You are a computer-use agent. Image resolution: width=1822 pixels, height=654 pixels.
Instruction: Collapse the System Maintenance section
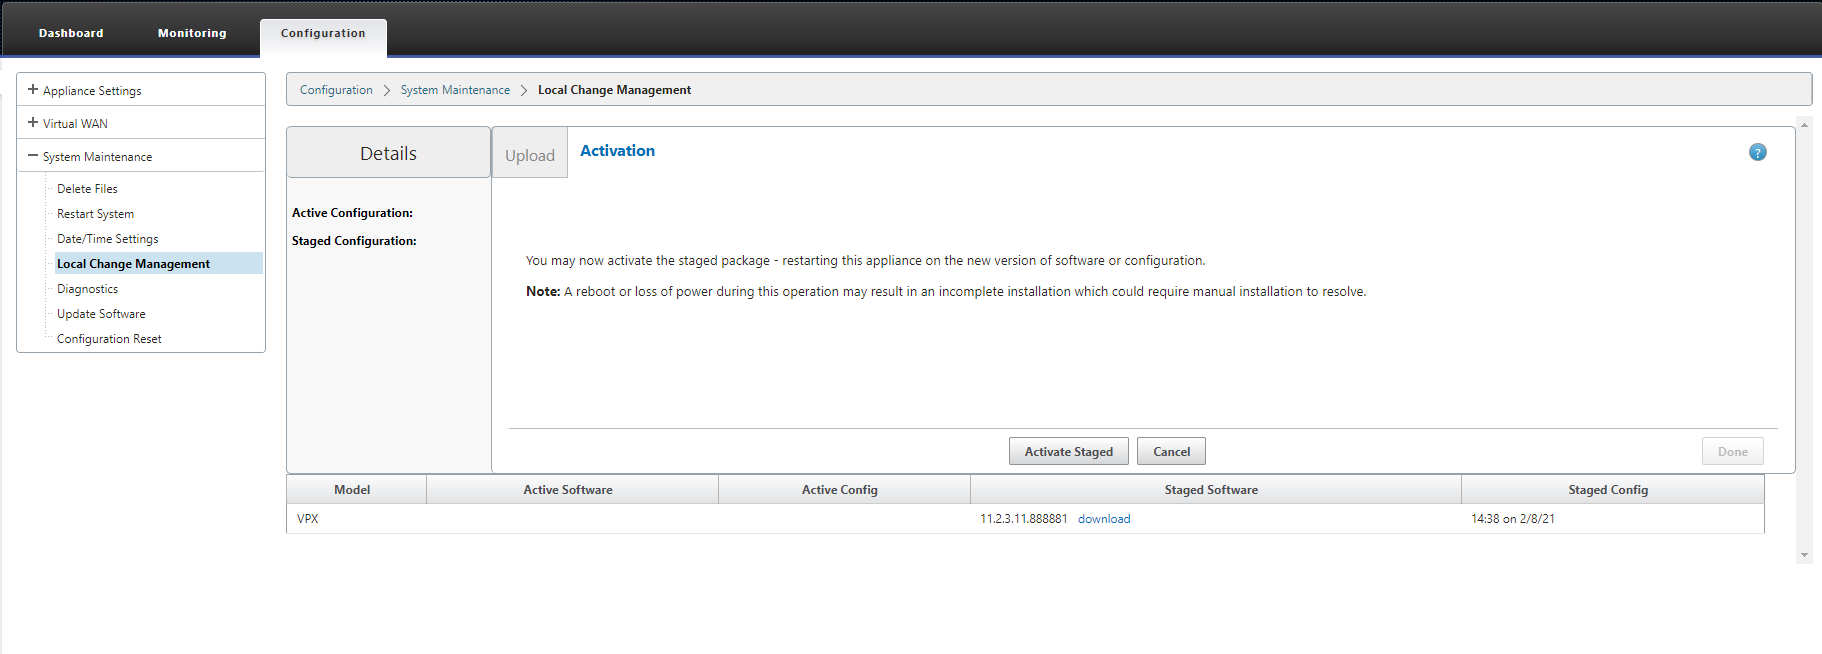coord(33,156)
